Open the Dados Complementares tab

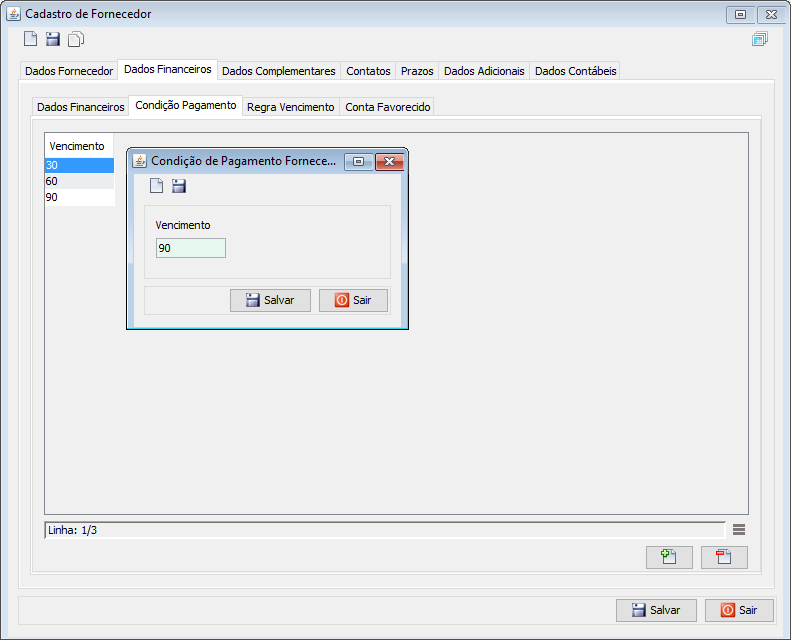click(278, 71)
